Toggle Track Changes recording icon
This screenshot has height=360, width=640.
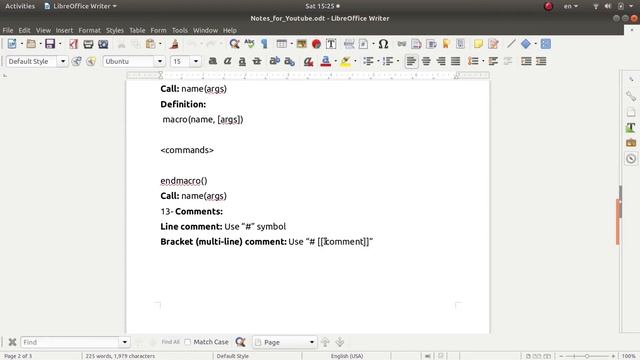(493, 44)
